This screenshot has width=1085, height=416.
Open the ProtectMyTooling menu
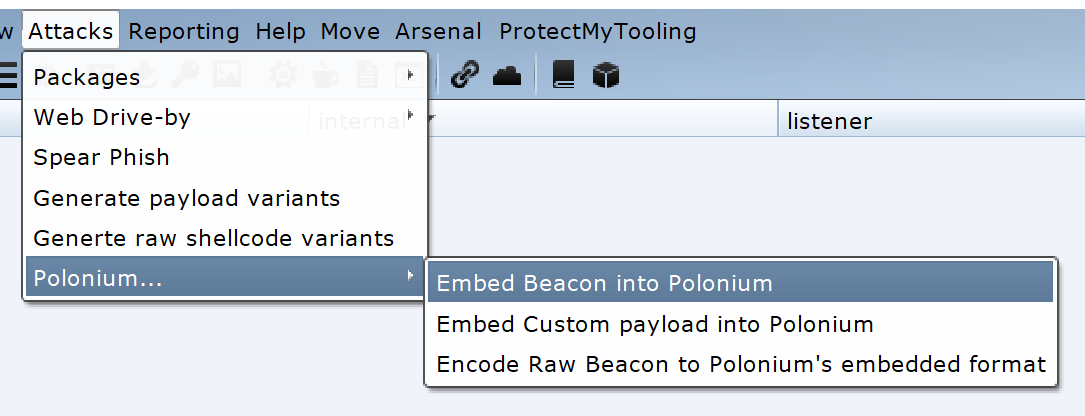tap(597, 31)
